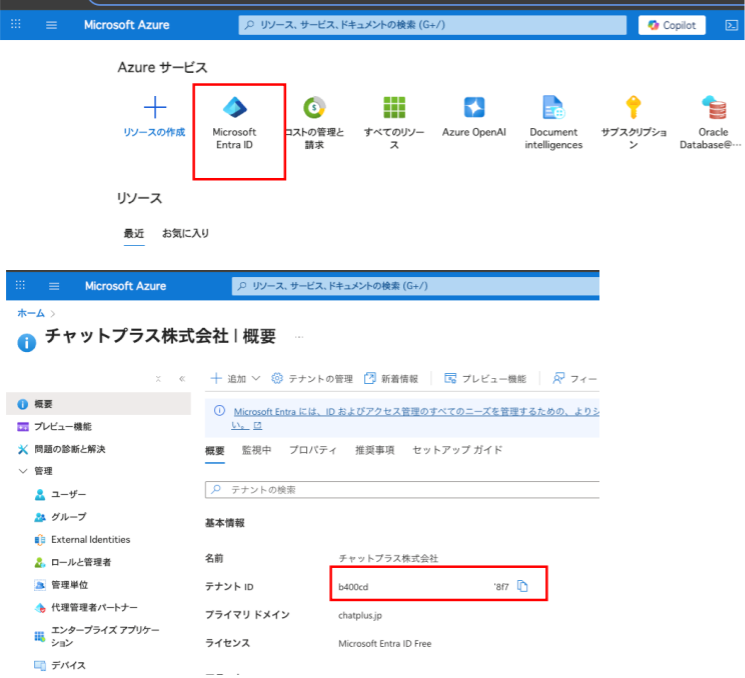Switch to the 監視中 tab
Viewport: 745px width, 678px height.
pos(257,450)
